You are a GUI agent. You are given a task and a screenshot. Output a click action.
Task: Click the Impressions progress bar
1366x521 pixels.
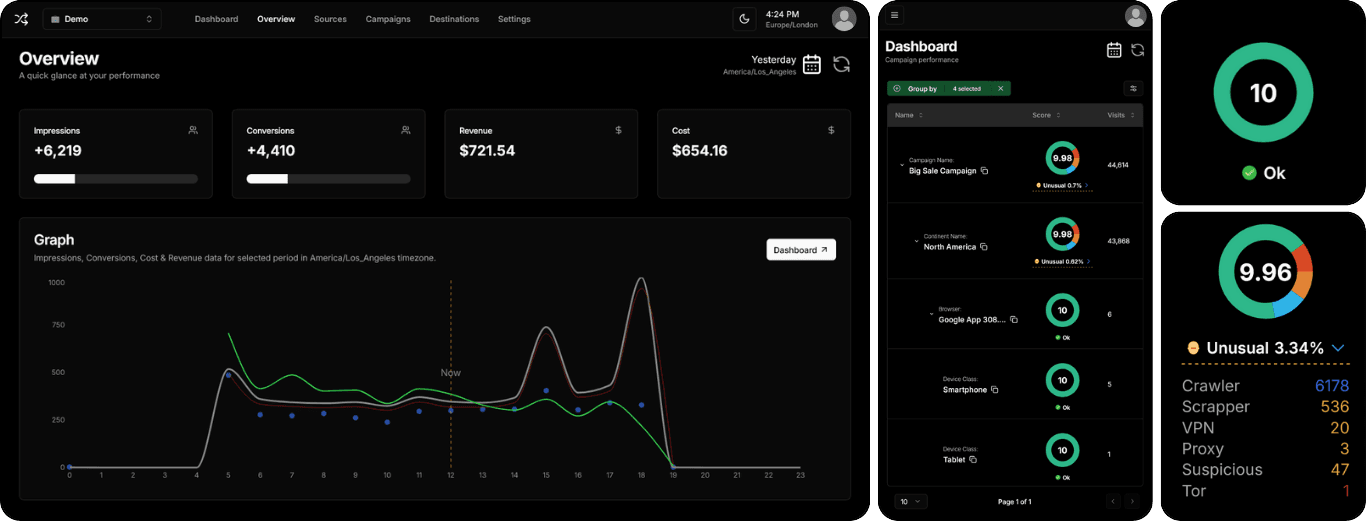115,179
